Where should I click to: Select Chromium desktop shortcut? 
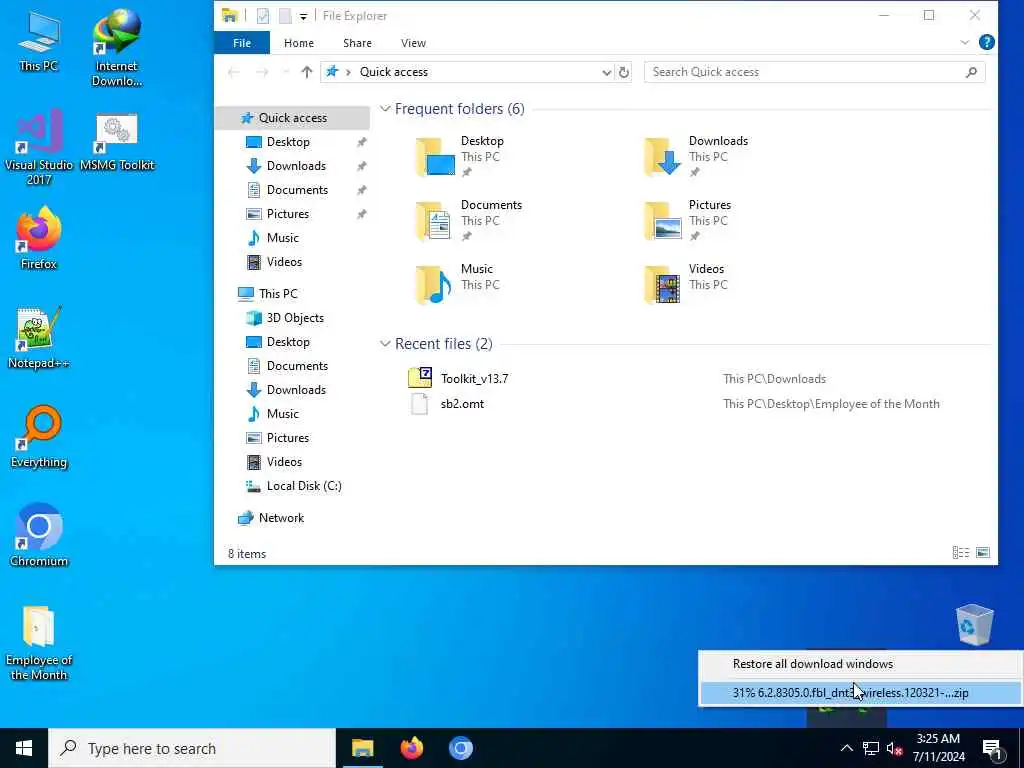click(39, 536)
